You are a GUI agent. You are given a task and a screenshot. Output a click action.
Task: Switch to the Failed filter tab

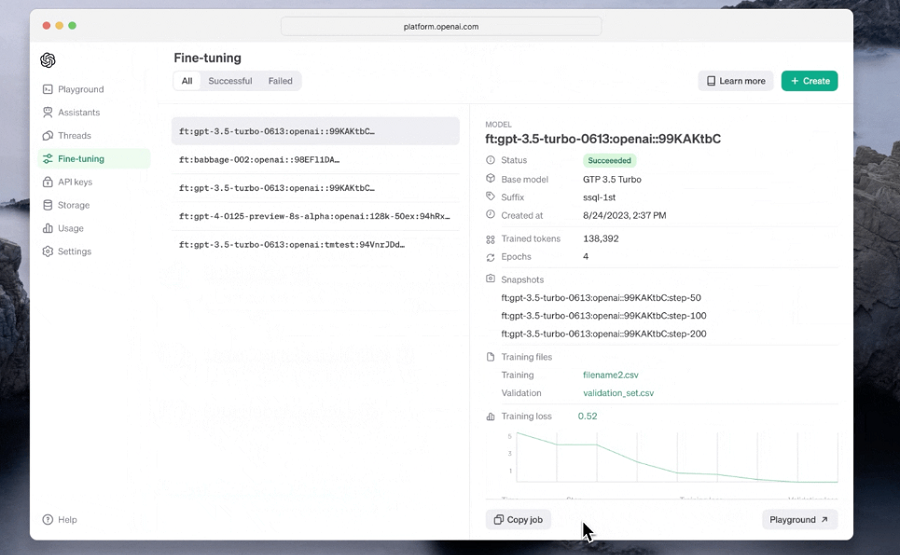[280, 81]
